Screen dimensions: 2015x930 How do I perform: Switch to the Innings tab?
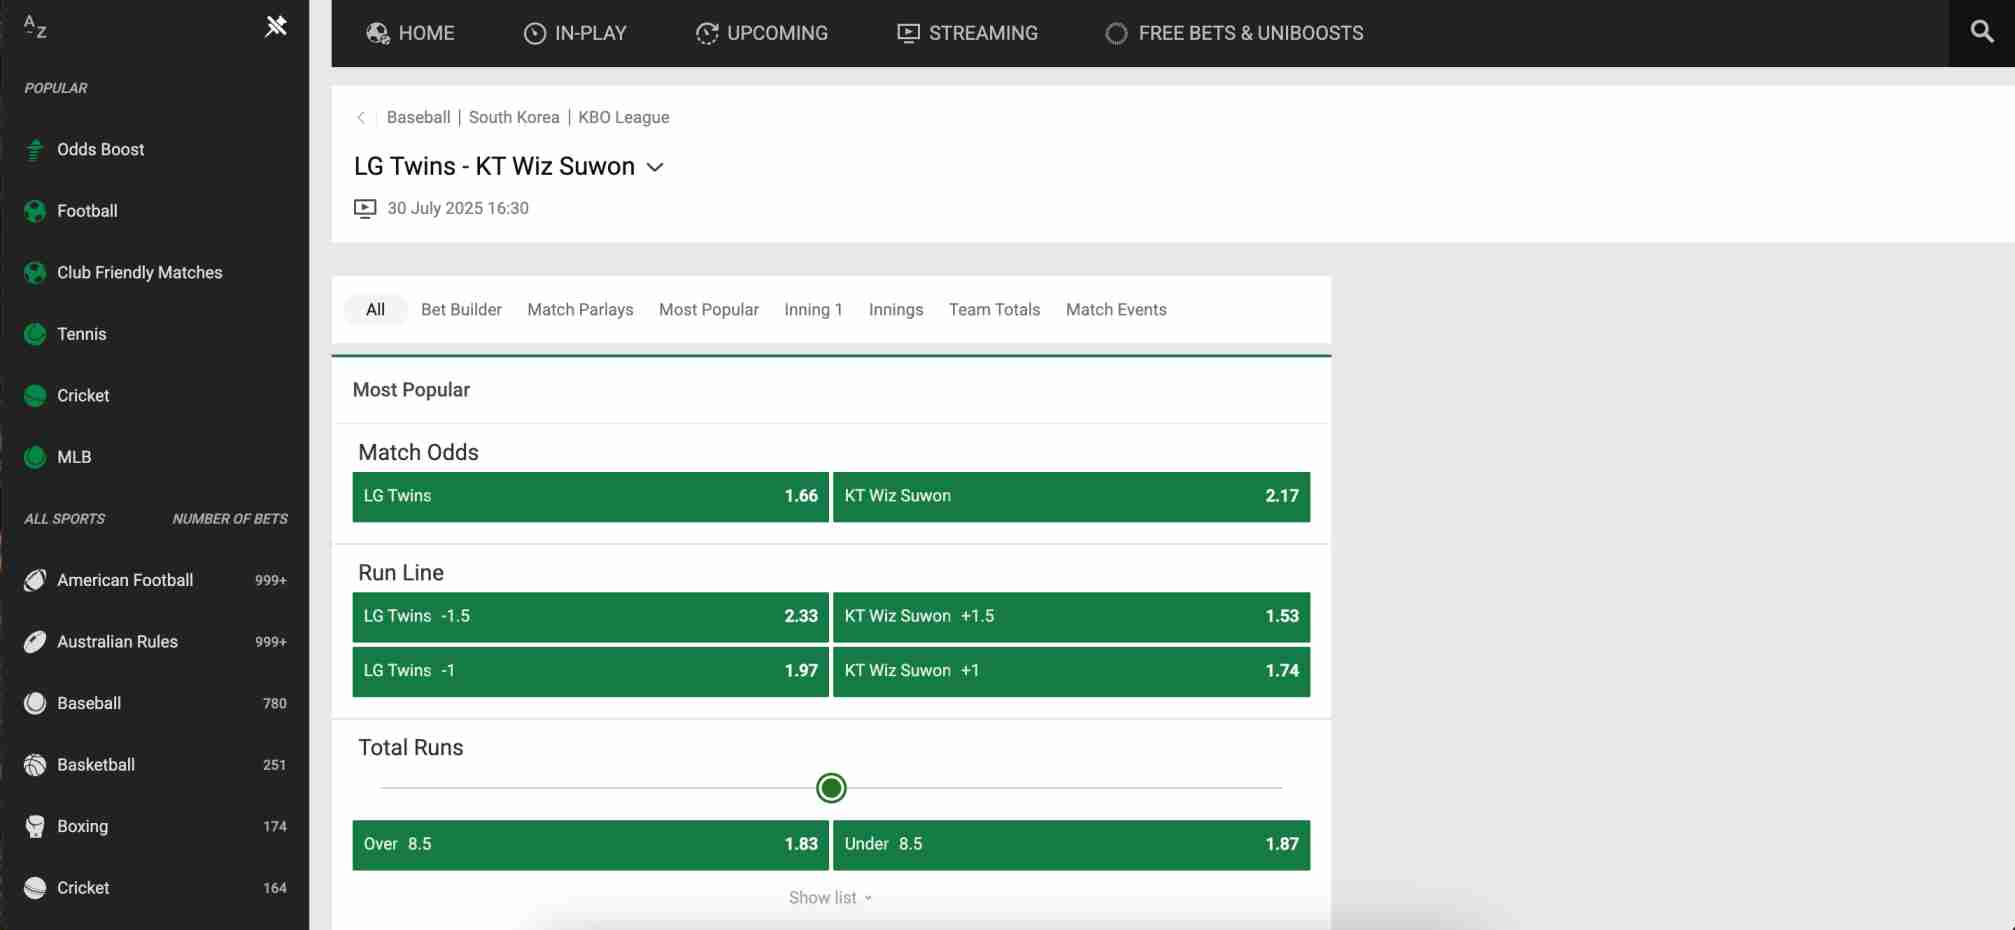point(896,310)
